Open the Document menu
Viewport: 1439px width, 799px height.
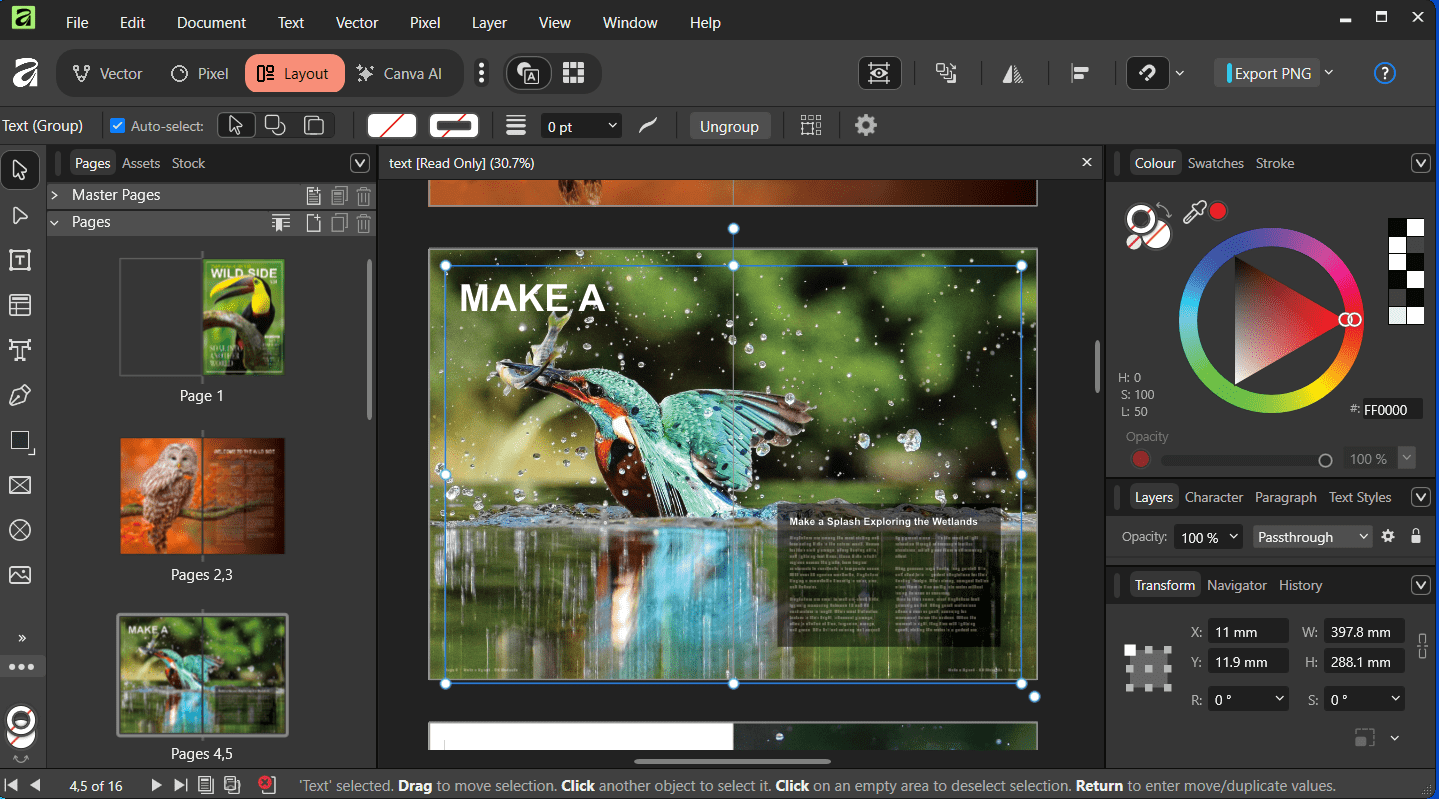tap(211, 22)
